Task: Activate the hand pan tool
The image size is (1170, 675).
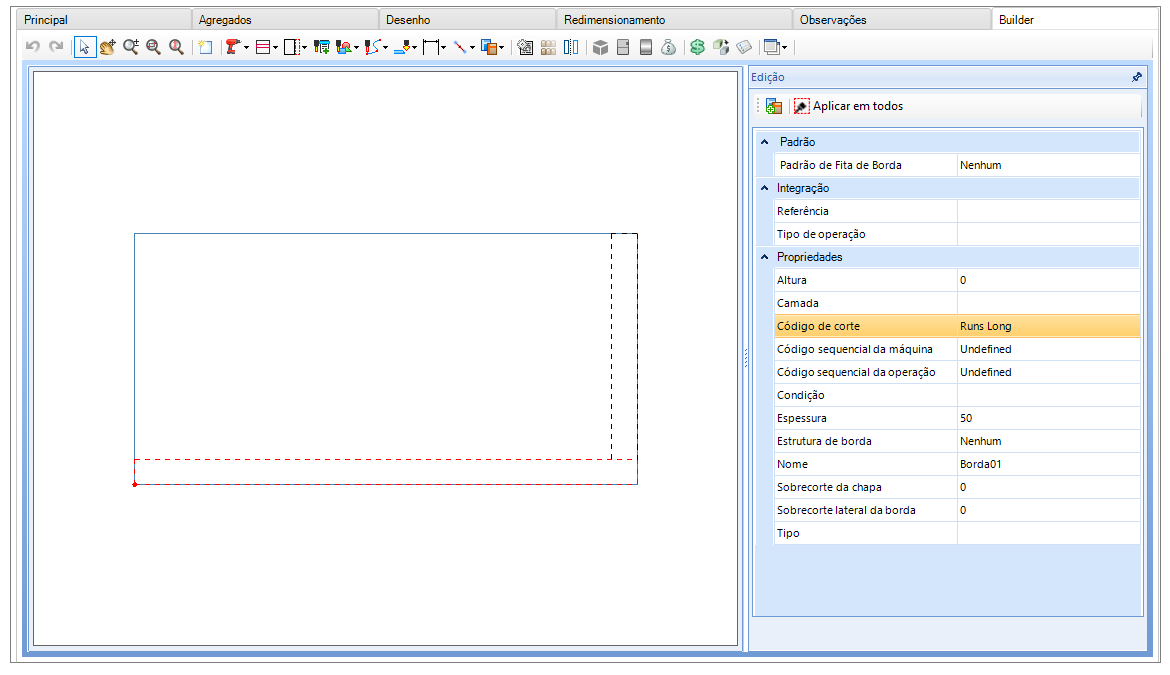Action: (107, 47)
